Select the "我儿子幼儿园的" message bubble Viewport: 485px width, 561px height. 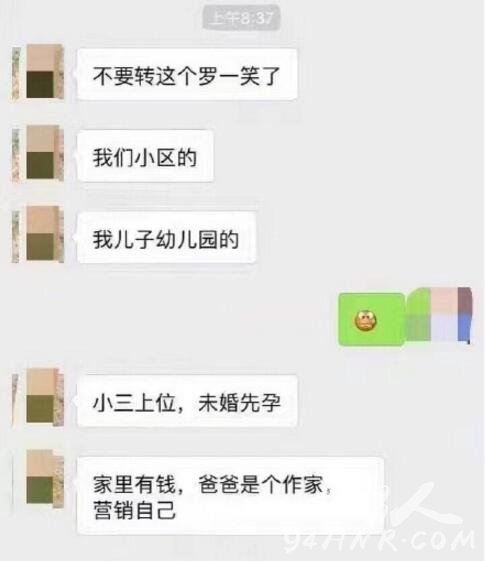[166, 238]
